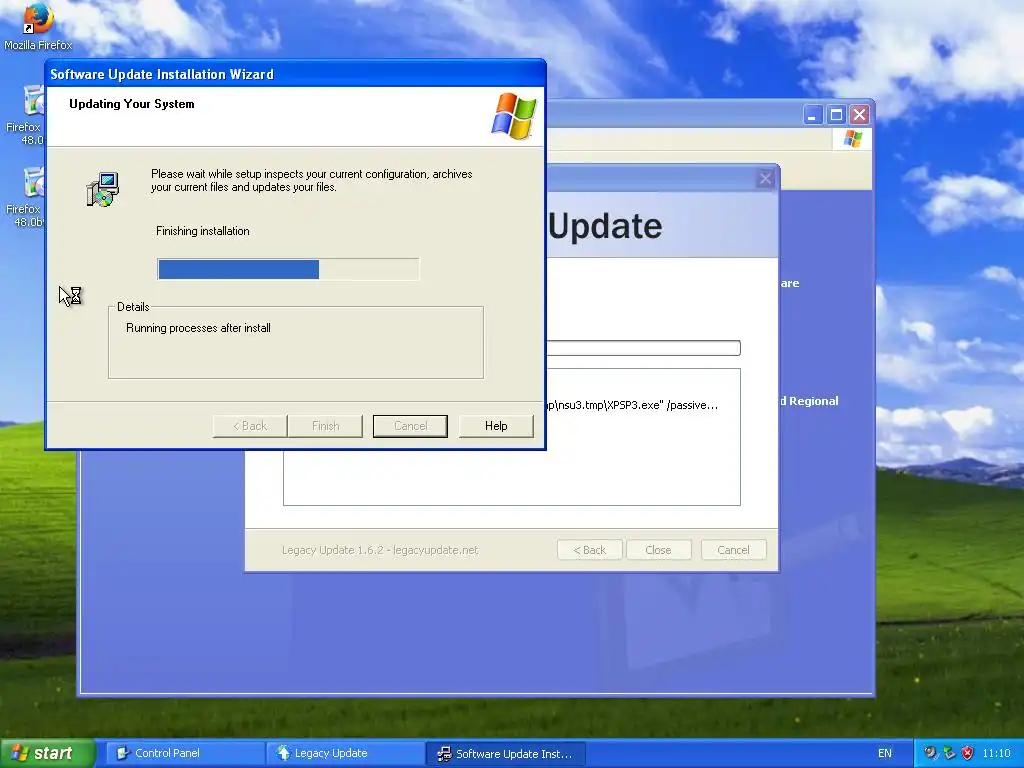Click Back in the Legacy Update dialog
Image resolution: width=1024 pixels, height=768 pixels.
[x=590, y=550]
